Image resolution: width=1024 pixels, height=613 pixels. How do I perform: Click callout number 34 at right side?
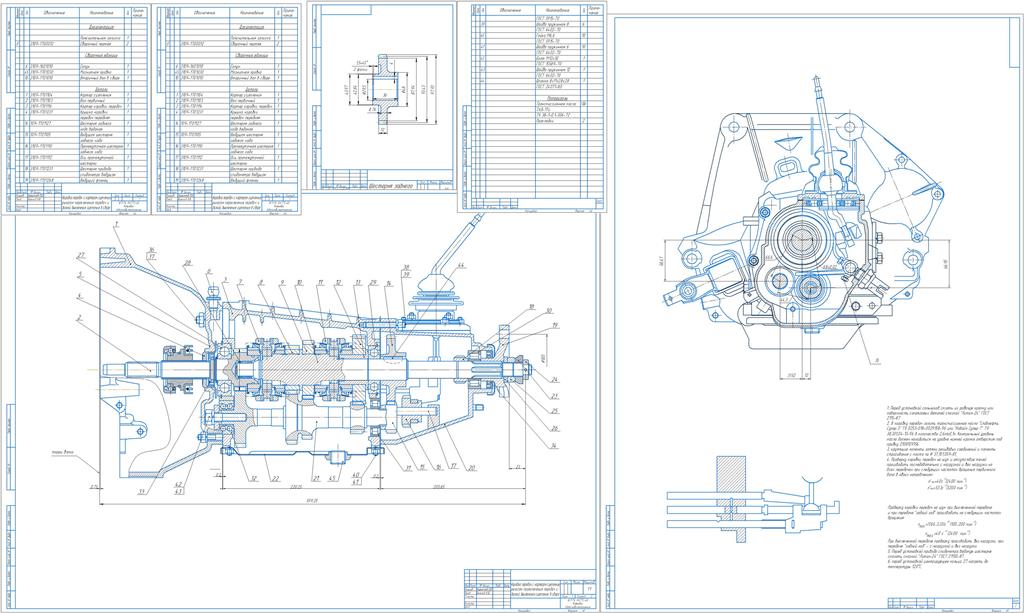(554, 446)
